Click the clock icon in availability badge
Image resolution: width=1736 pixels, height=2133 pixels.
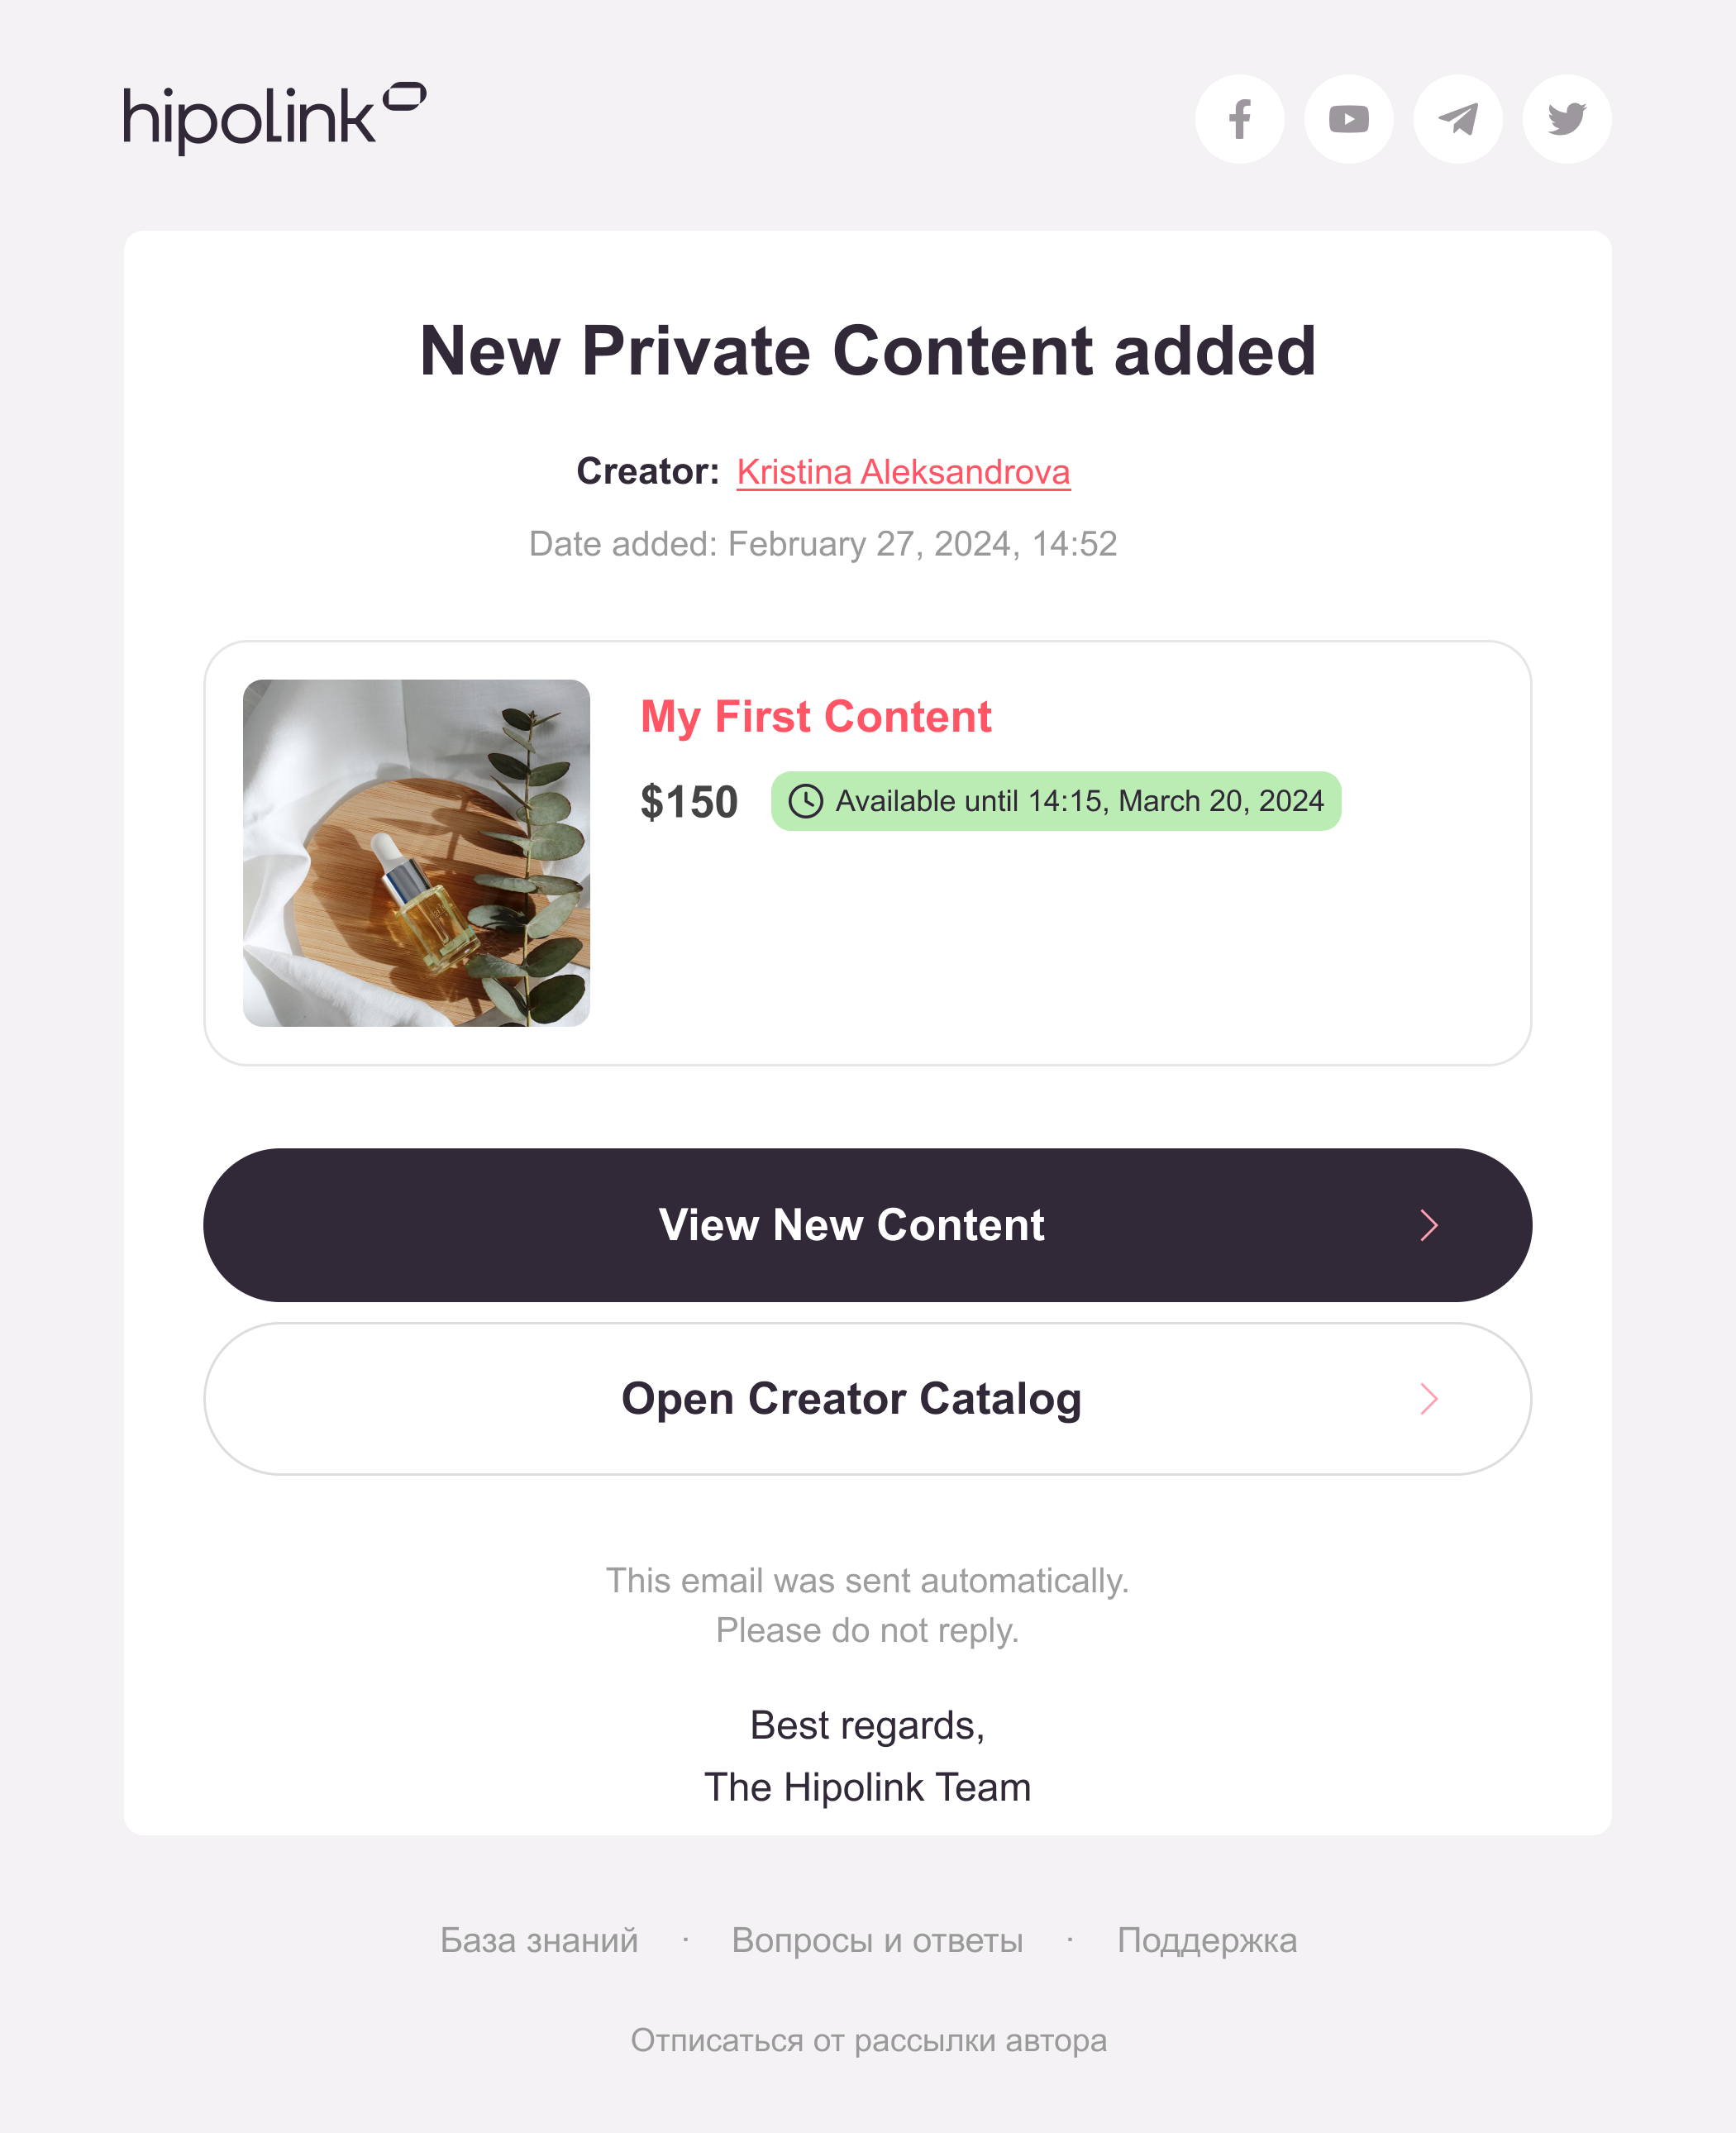click(805, 801)
